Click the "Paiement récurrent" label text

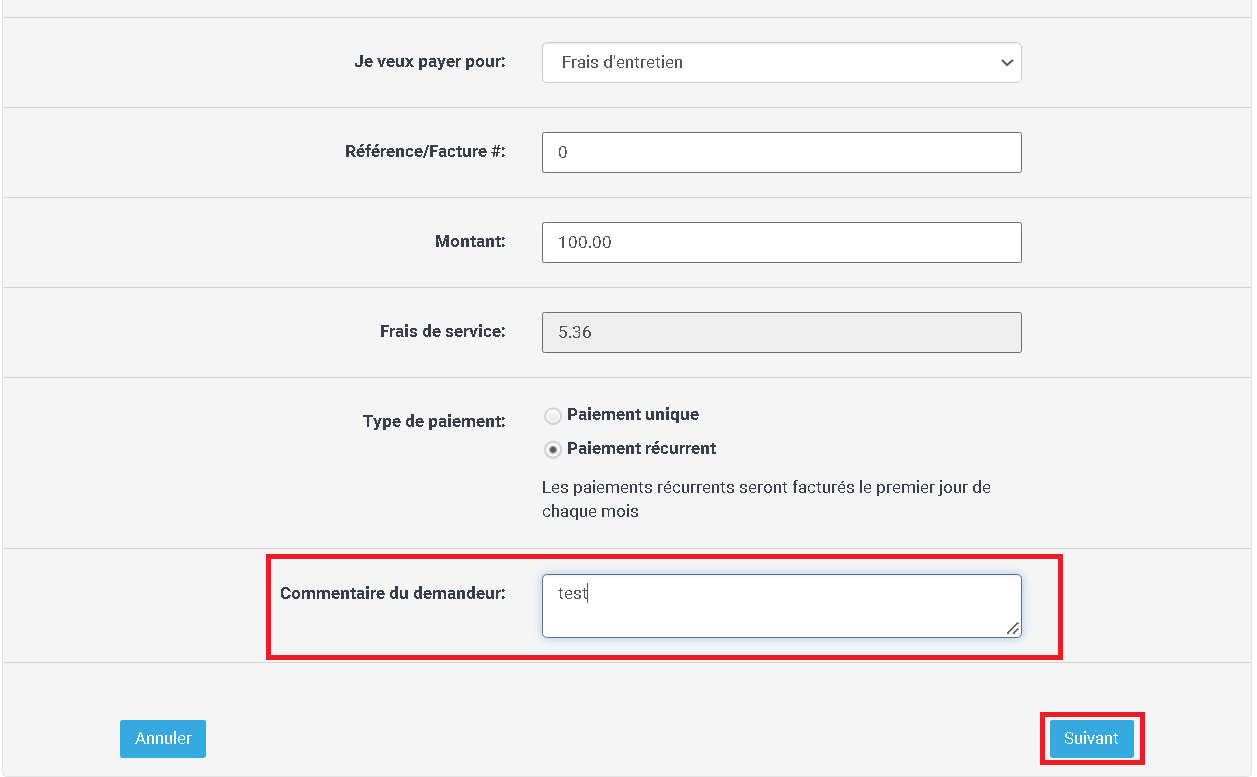[642, 448]
